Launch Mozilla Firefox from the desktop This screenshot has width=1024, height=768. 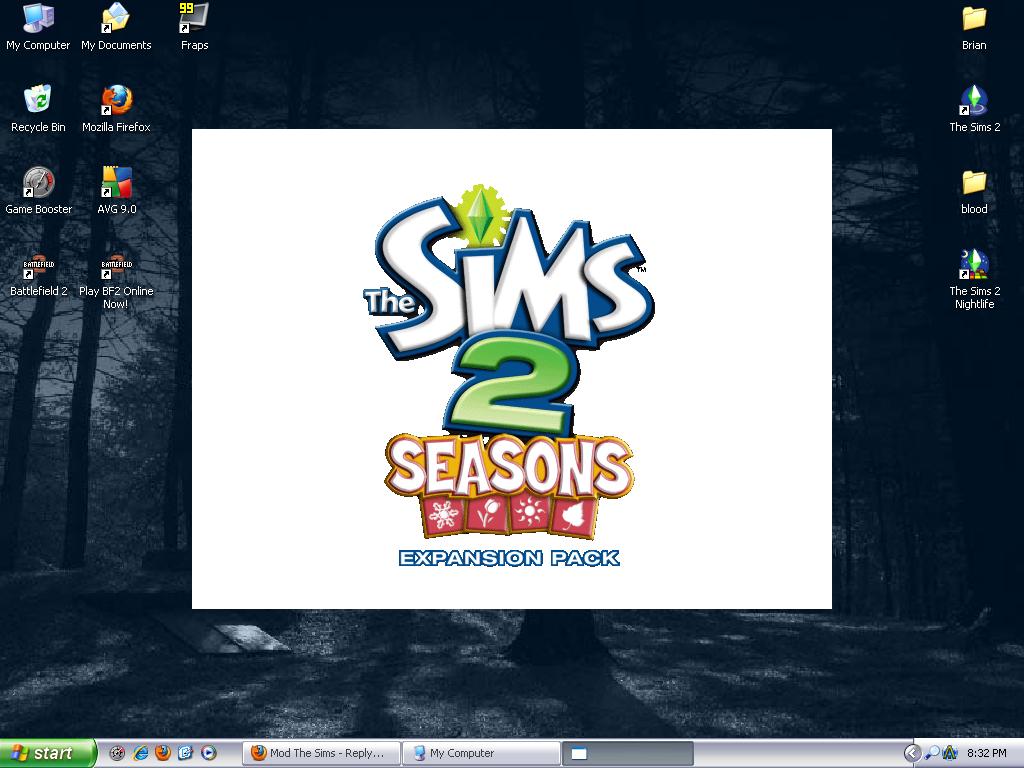115,107
